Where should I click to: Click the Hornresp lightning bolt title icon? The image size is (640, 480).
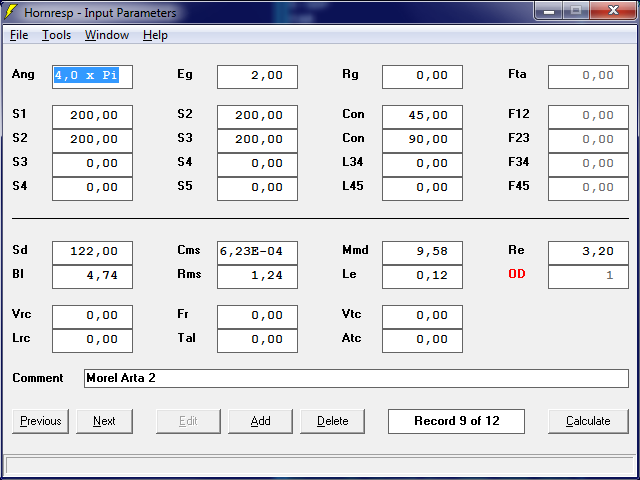pyautogui.click(x=11, y=12)
